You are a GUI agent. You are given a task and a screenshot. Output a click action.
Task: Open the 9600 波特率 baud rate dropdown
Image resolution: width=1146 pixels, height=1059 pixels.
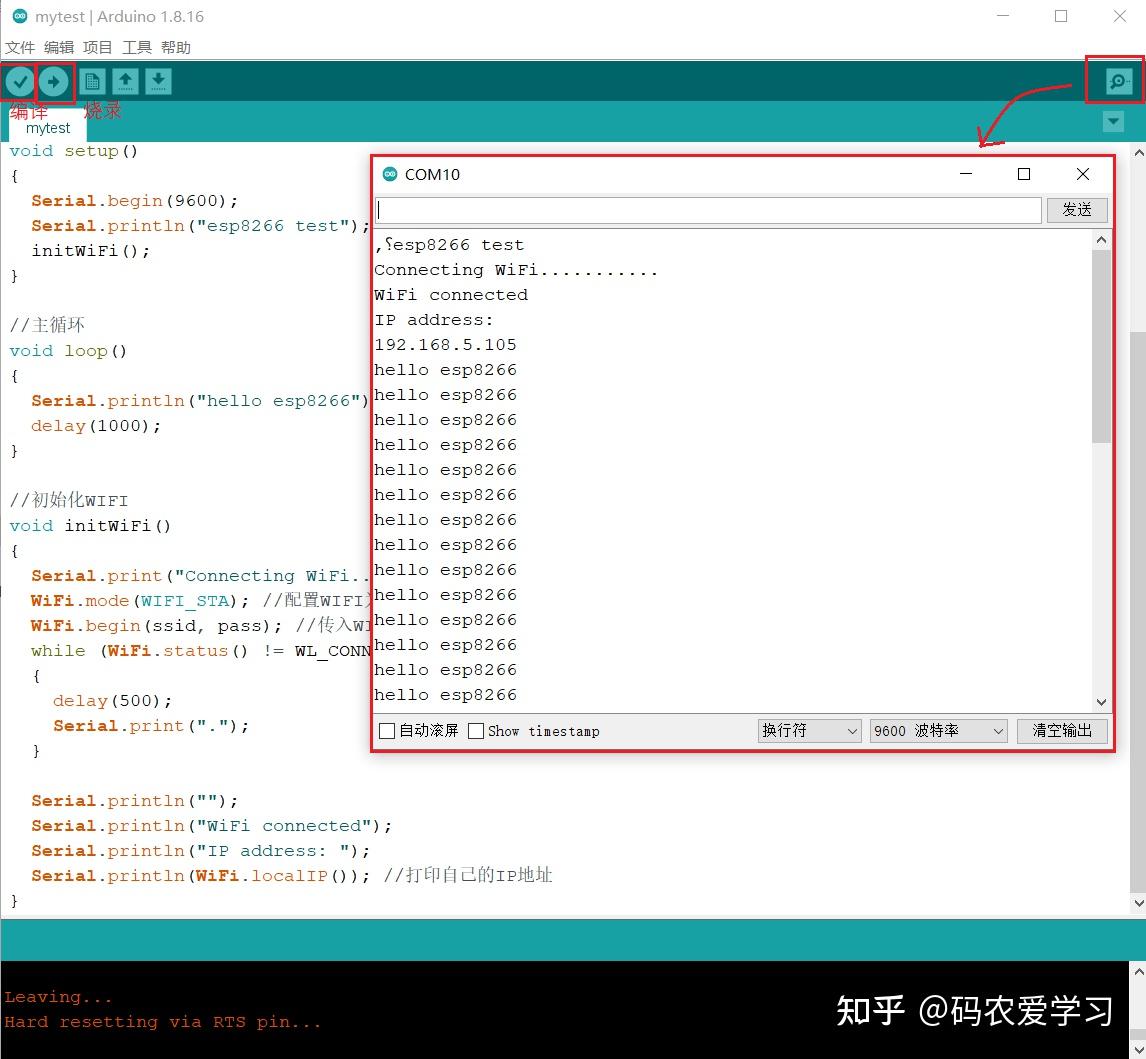coord(936,731)
